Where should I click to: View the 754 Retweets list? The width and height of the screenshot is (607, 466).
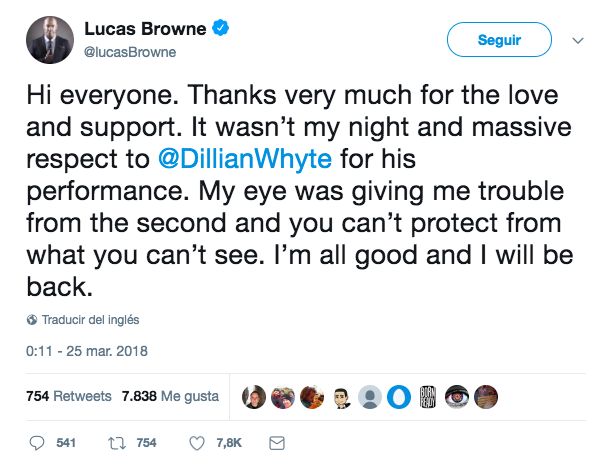68,396
